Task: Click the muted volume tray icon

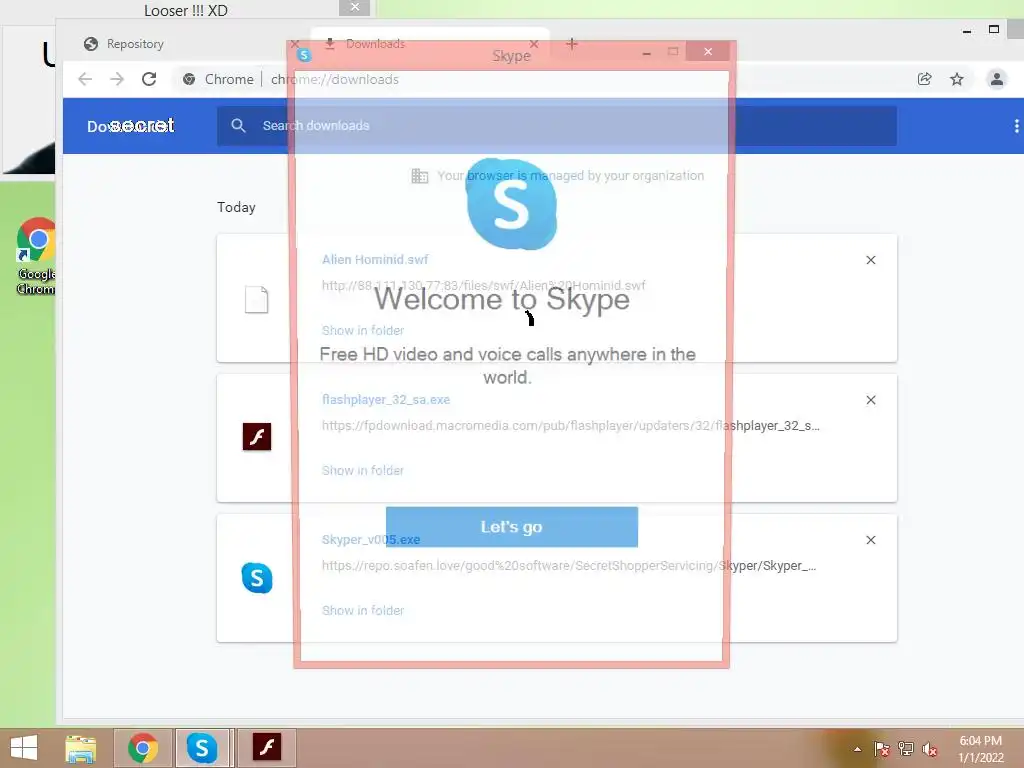Action: (x=930, y=749)
